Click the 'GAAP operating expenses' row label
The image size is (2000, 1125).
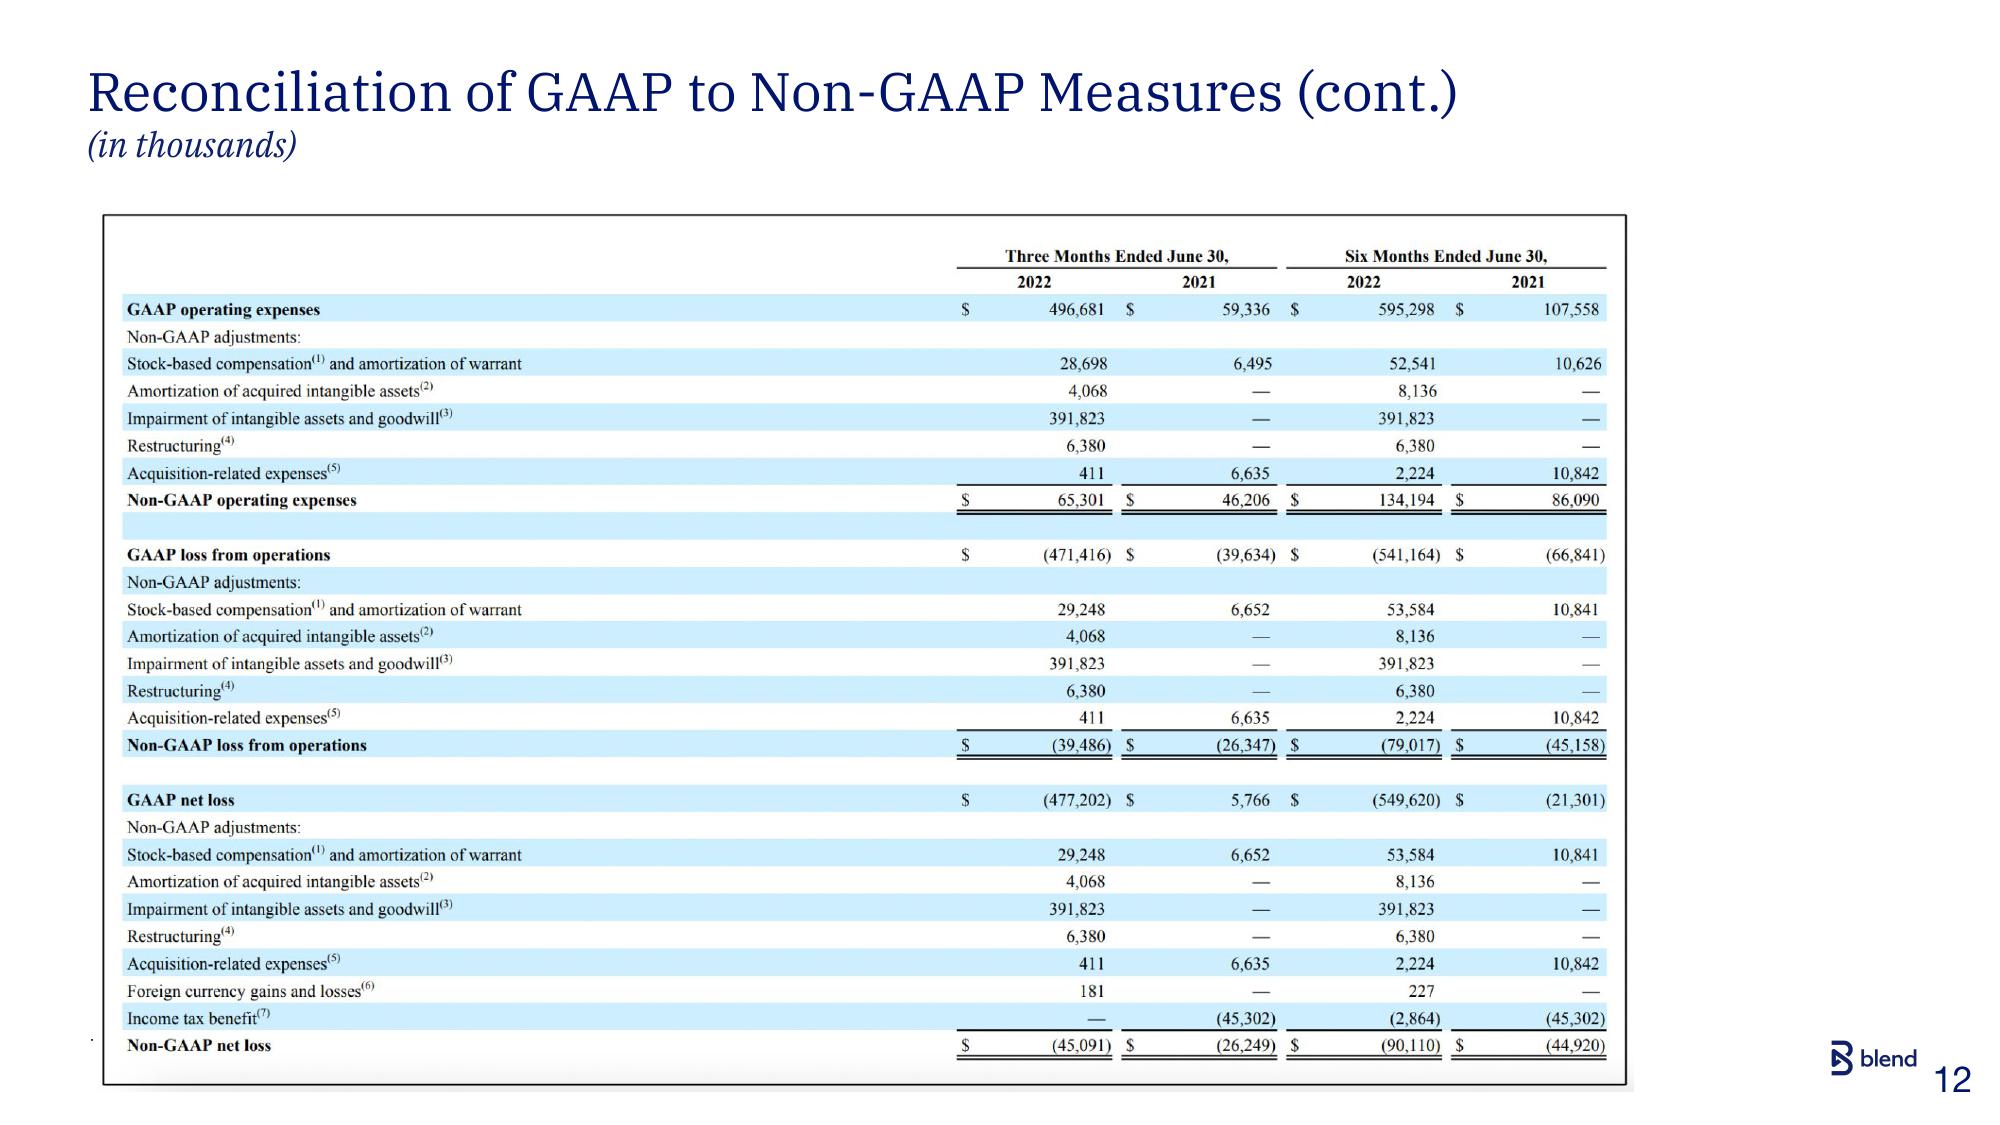click(x=223, y=310)
